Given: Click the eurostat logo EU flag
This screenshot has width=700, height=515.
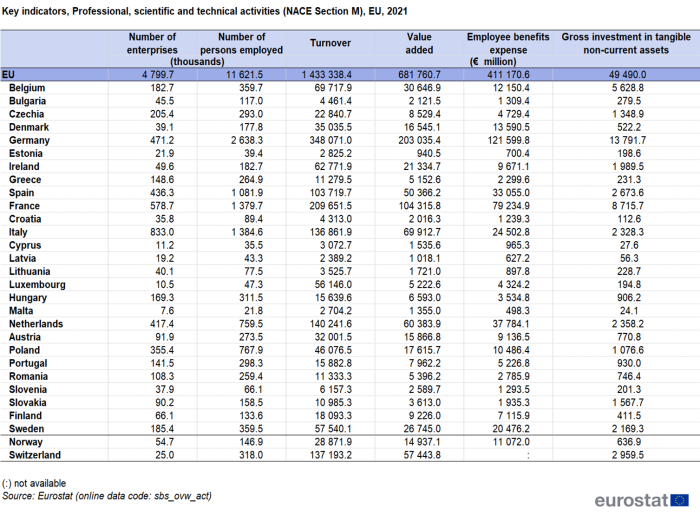Looking at the screenshot, I should coord(679,500).
